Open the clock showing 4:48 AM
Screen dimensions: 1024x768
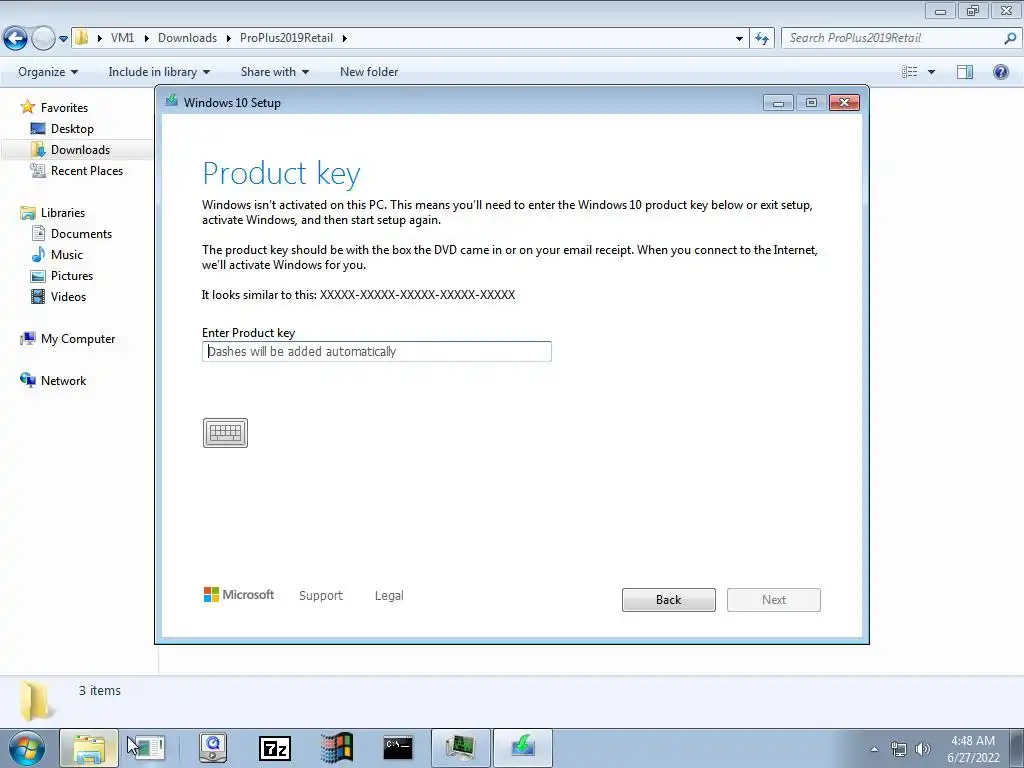click(973, 749)
